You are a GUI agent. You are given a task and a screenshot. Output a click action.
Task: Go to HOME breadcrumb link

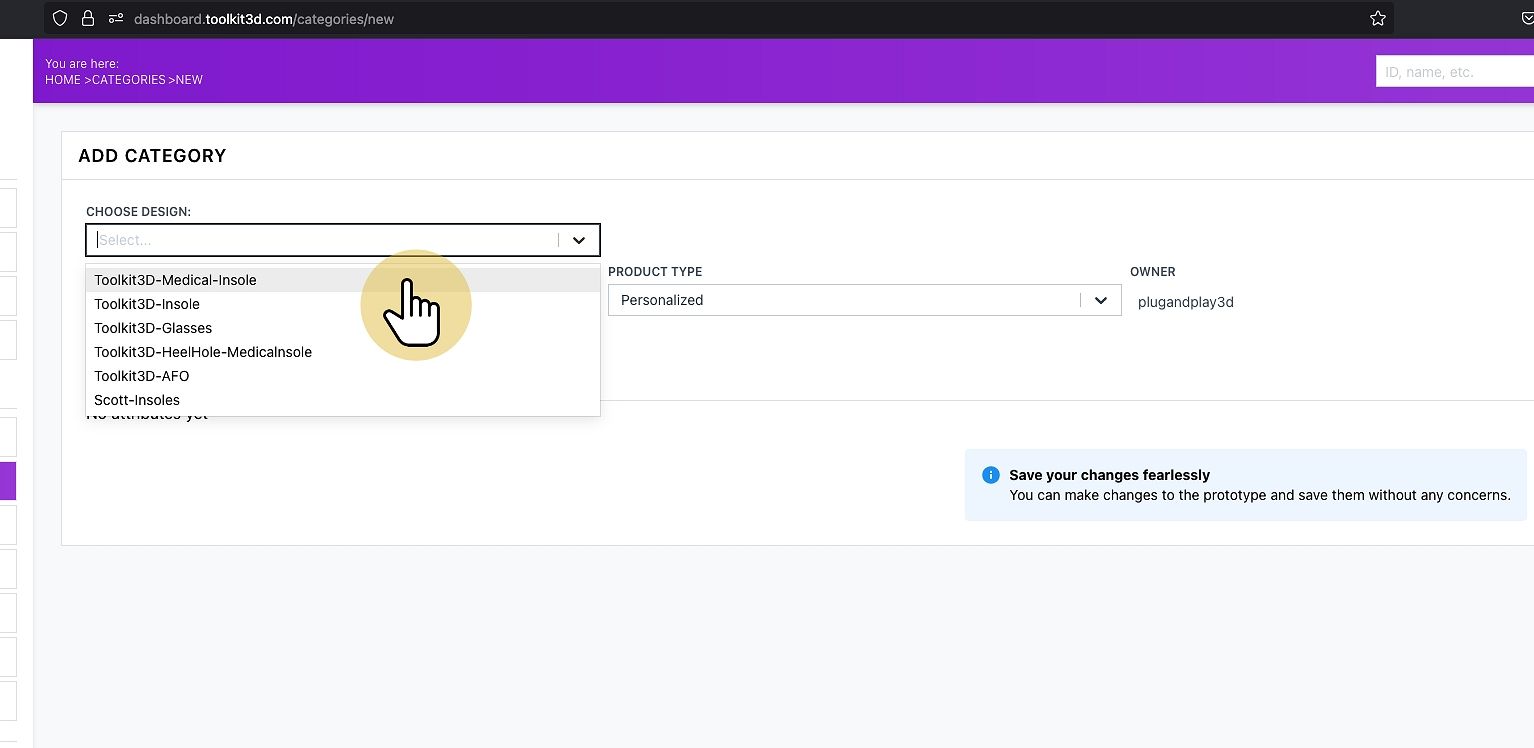click(63, 80)
